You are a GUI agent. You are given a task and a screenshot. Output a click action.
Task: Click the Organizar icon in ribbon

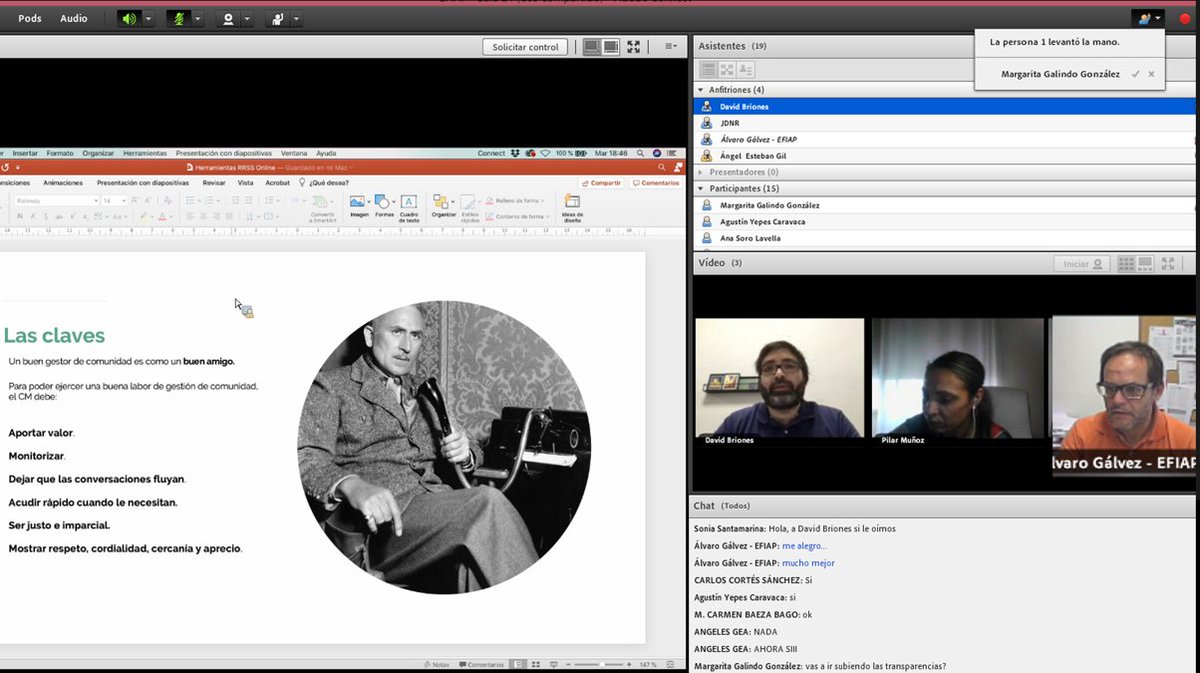tap(444, 206)
